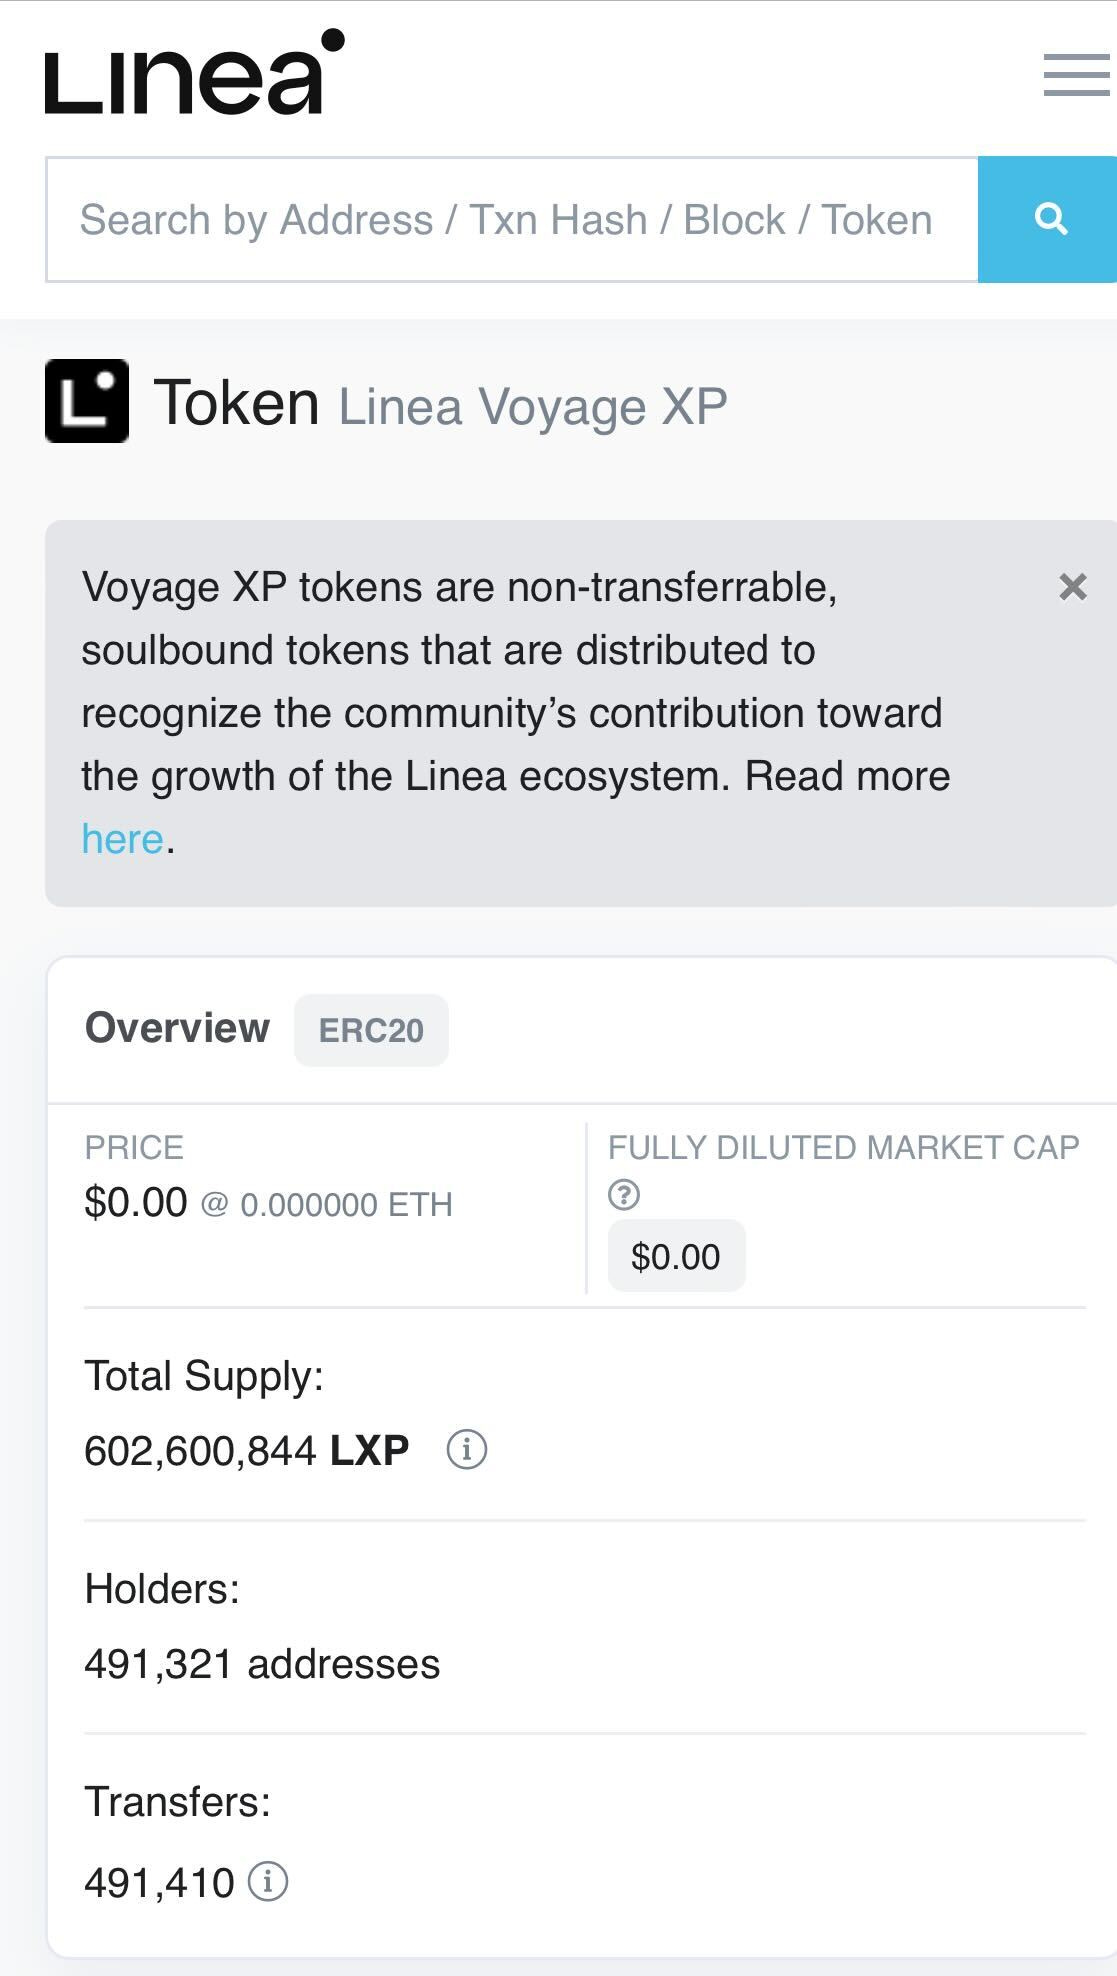Screen dimensions: 1117x1976
Task: Click the ERC20 token type badge
Action: pyautogui.click(x=371, y=1030)
